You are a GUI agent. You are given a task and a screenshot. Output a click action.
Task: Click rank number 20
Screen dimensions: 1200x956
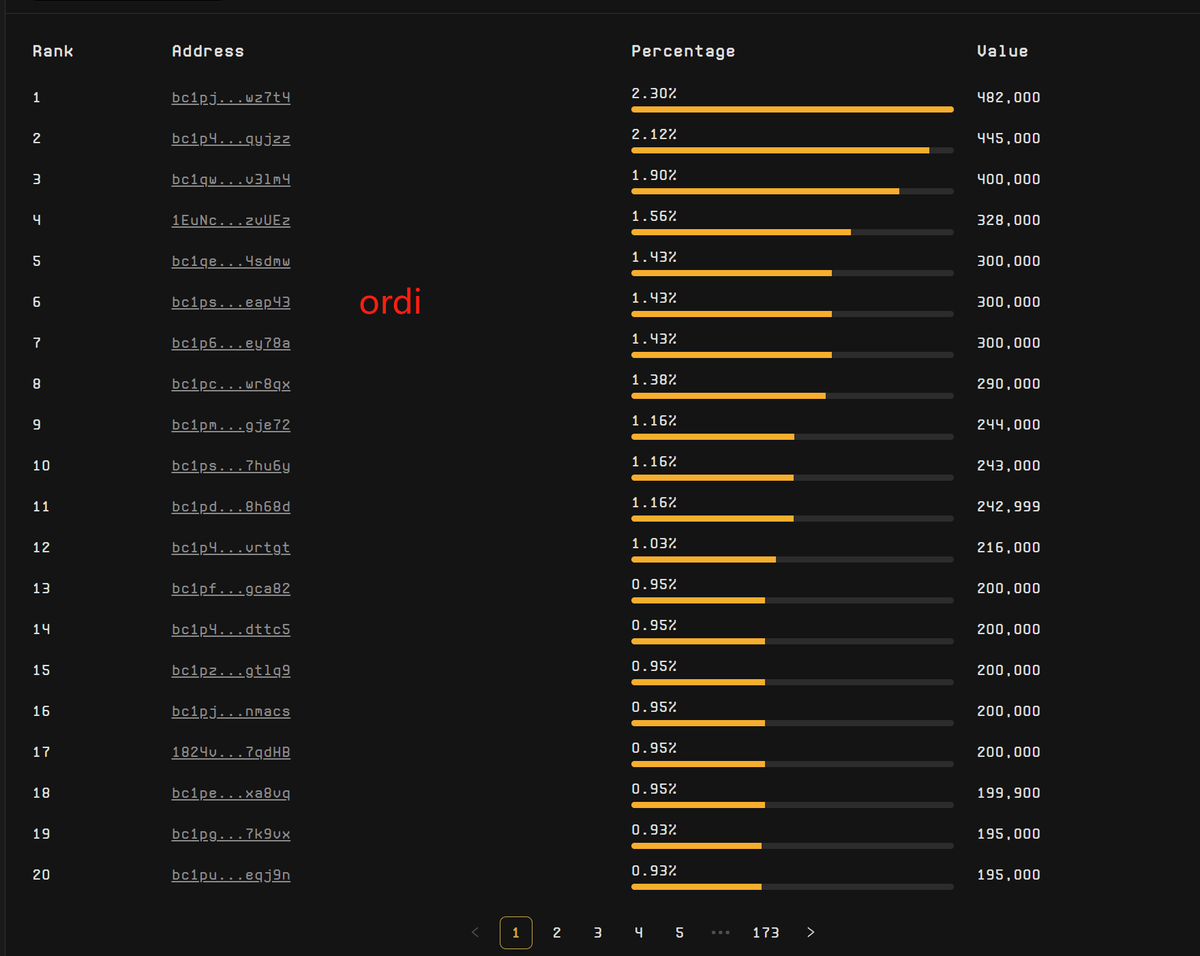pos(41,876)
